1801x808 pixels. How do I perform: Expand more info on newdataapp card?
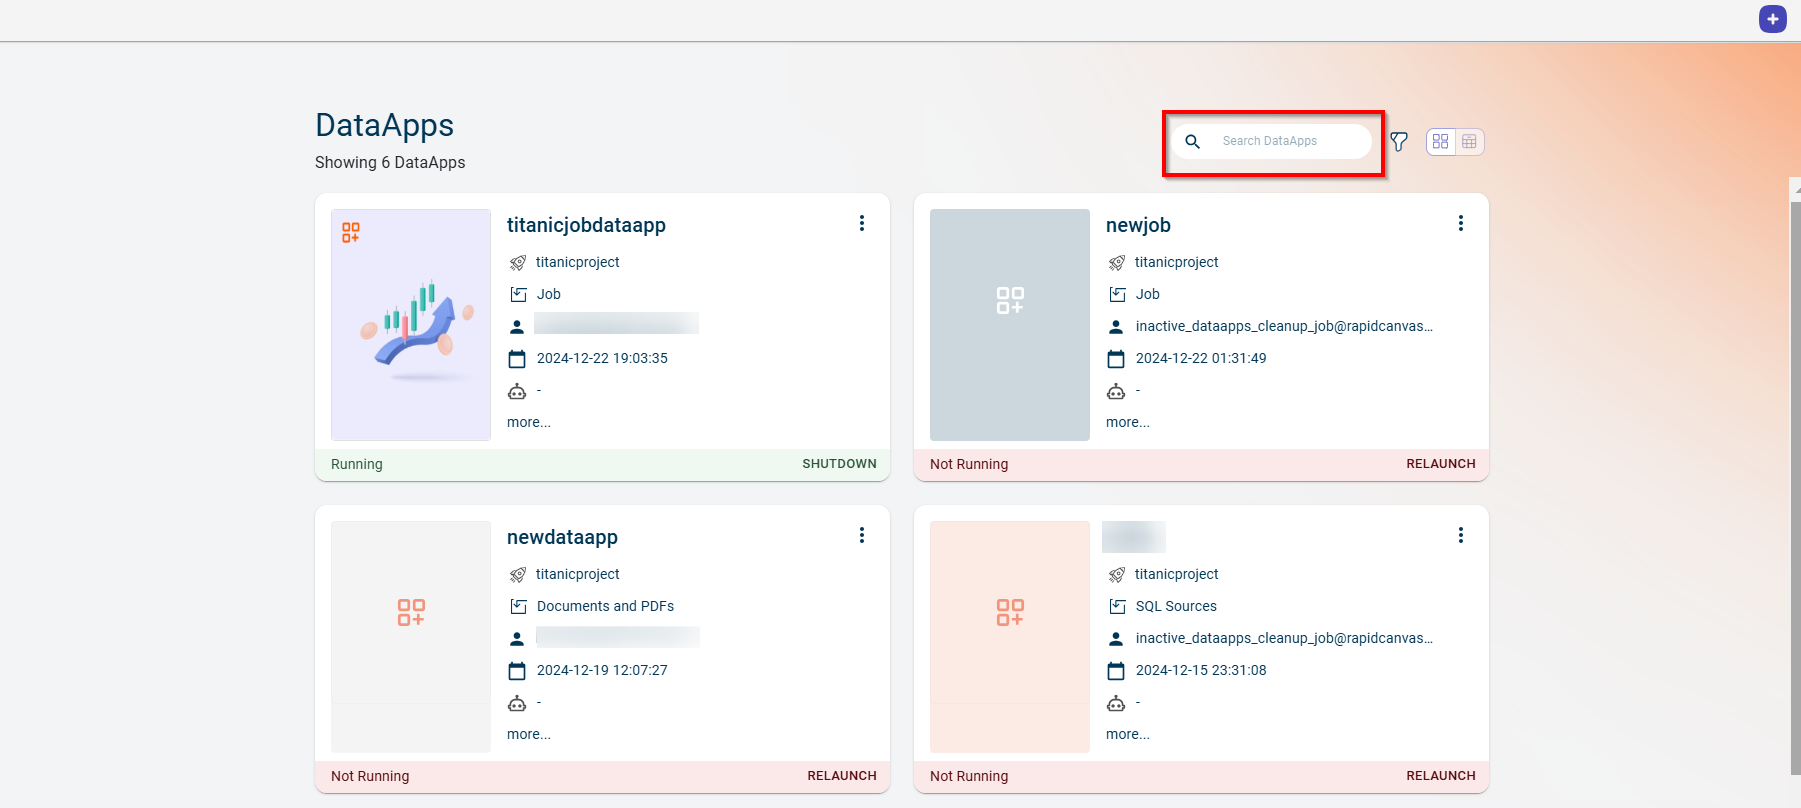tap(528, 735)
